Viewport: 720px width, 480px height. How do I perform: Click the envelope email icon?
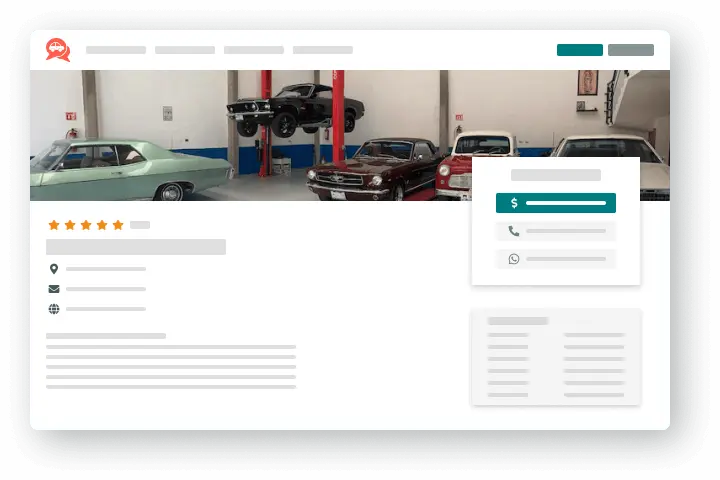click(x=54, y=289)
